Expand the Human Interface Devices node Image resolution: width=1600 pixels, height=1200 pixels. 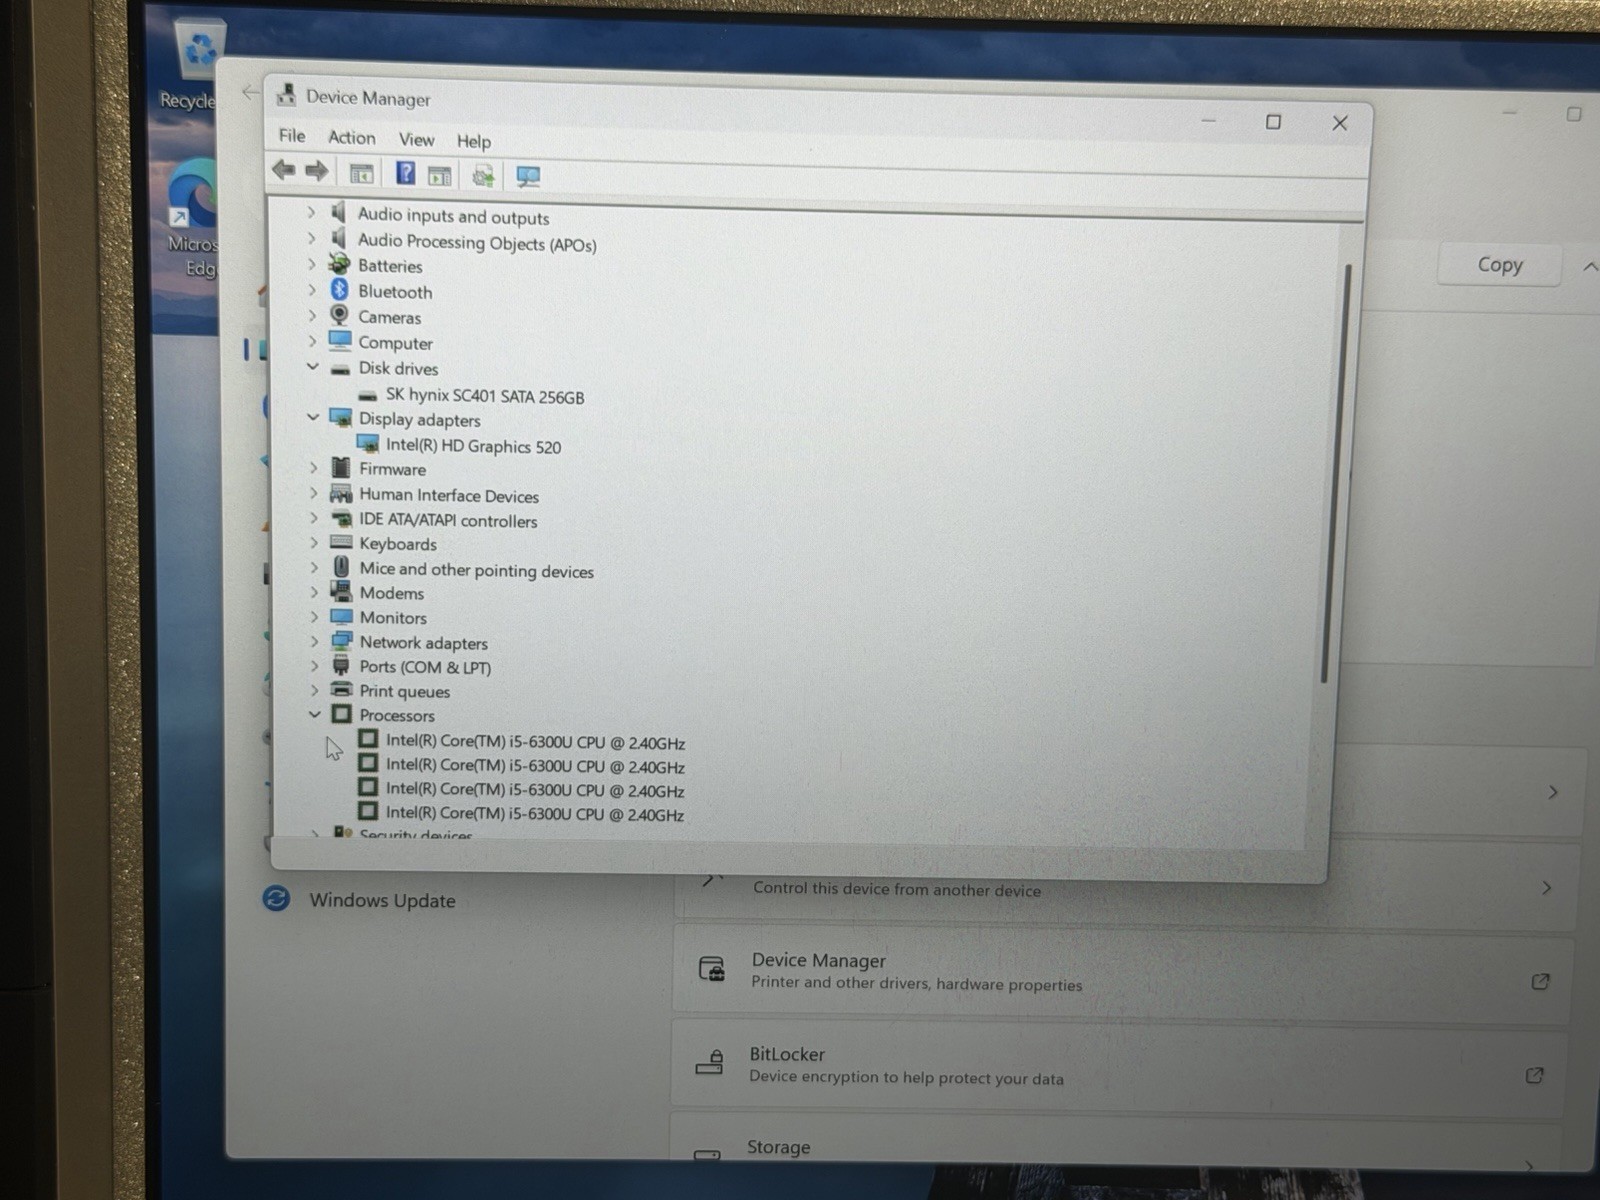[x=313, y=493]
